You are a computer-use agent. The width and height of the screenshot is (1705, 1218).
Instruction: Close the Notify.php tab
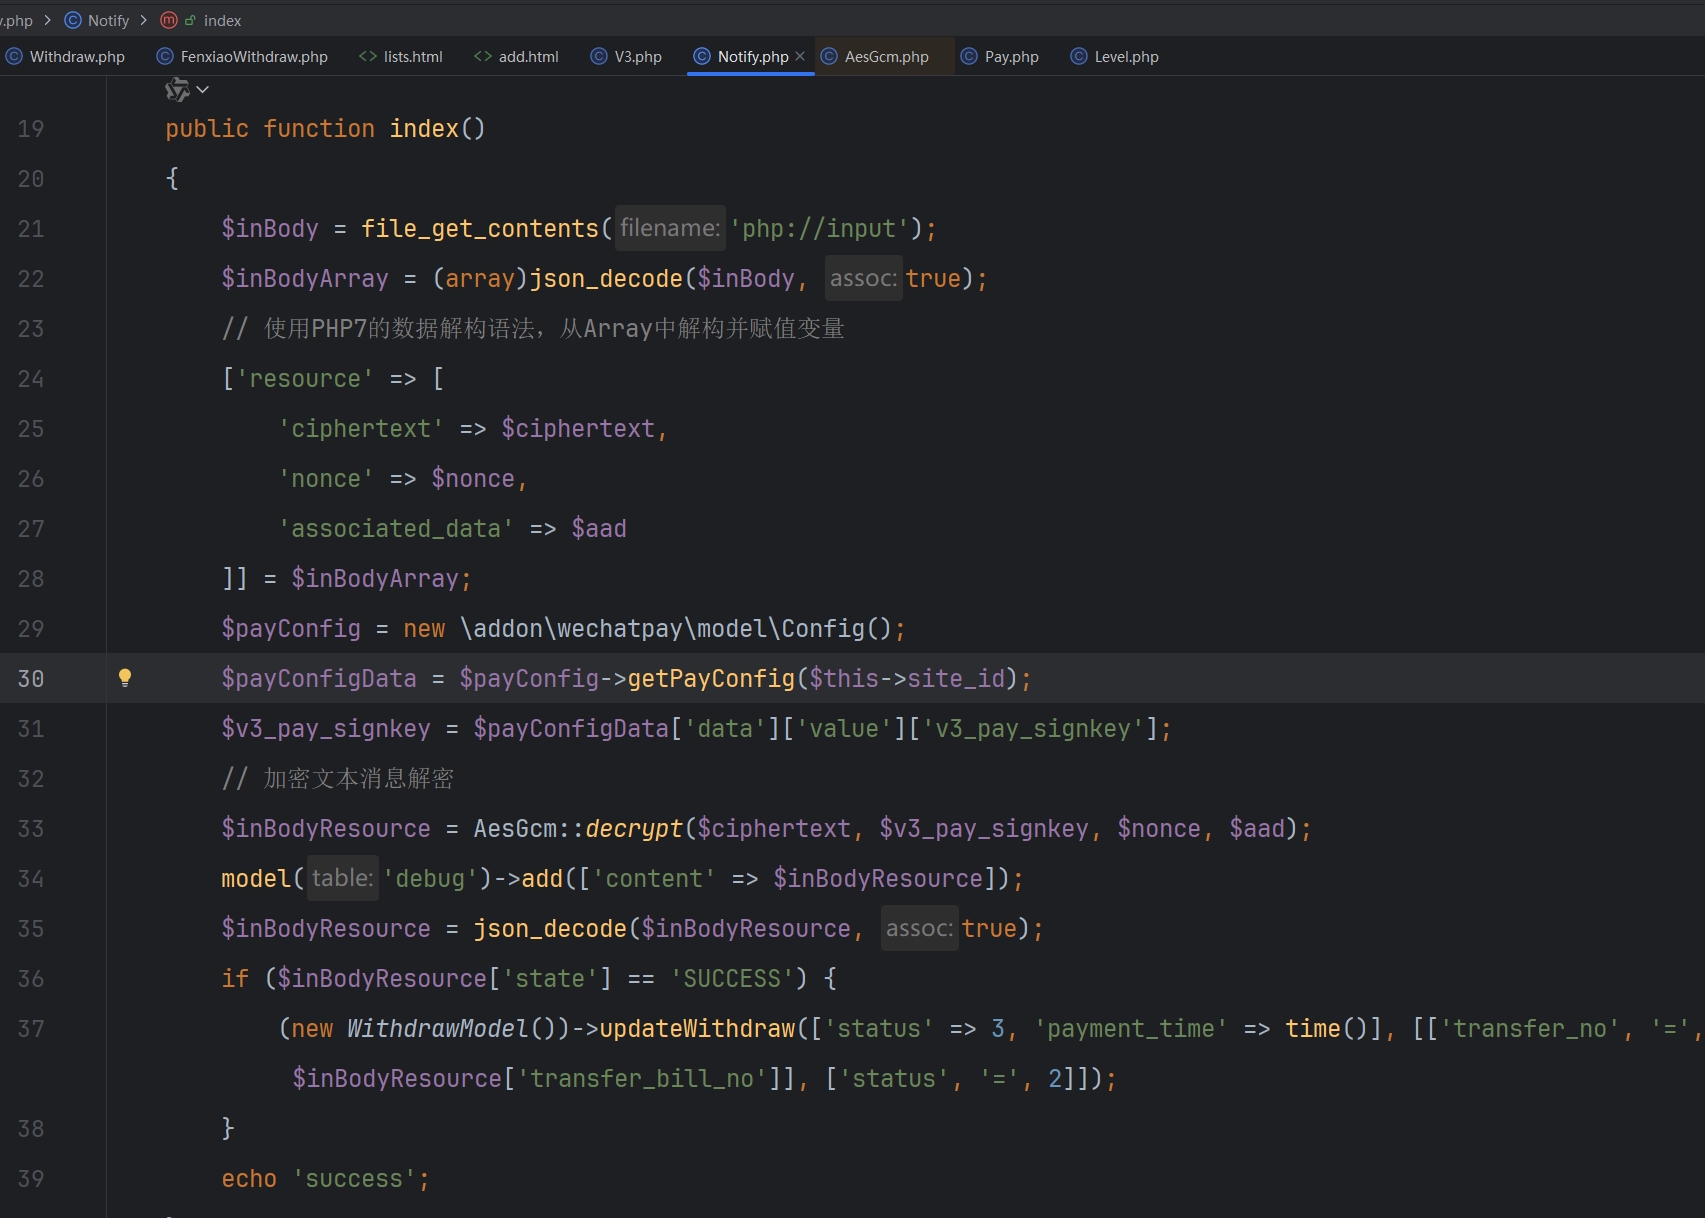click(800, 56)
